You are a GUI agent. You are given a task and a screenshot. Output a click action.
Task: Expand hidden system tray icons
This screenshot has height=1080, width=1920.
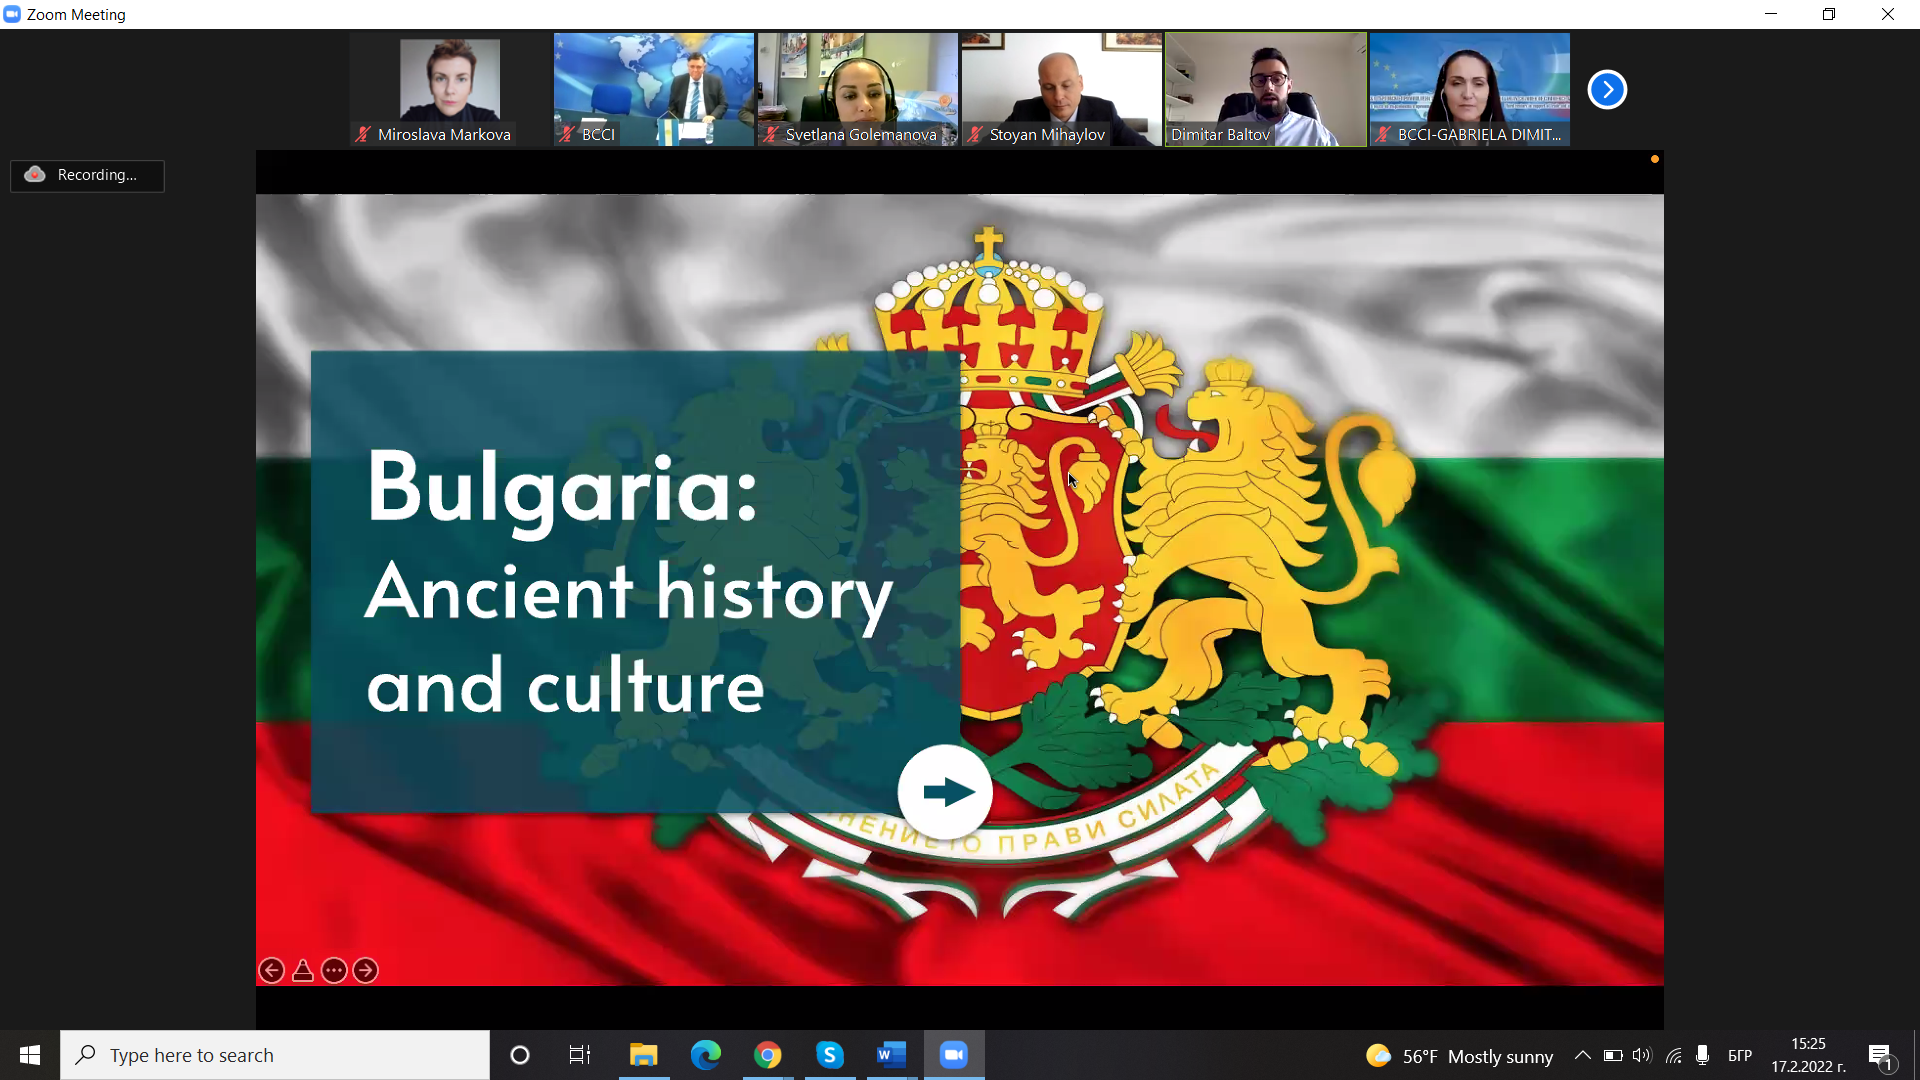point(1582,1055)
